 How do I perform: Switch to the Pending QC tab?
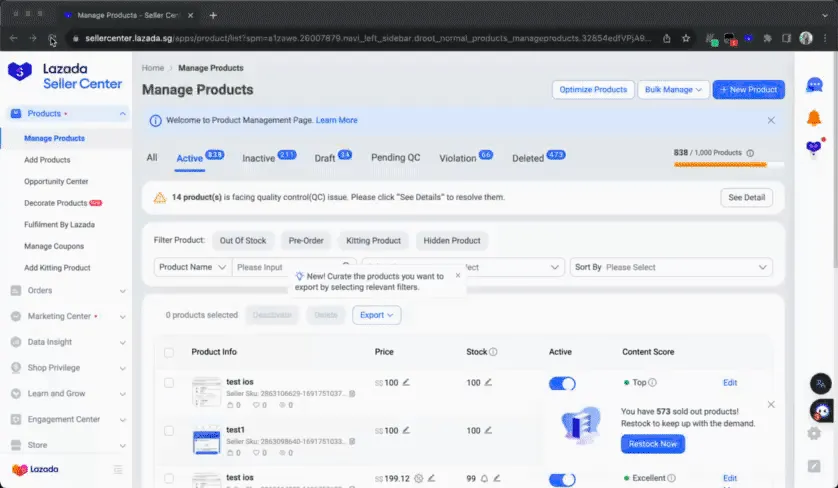[395, 158]
